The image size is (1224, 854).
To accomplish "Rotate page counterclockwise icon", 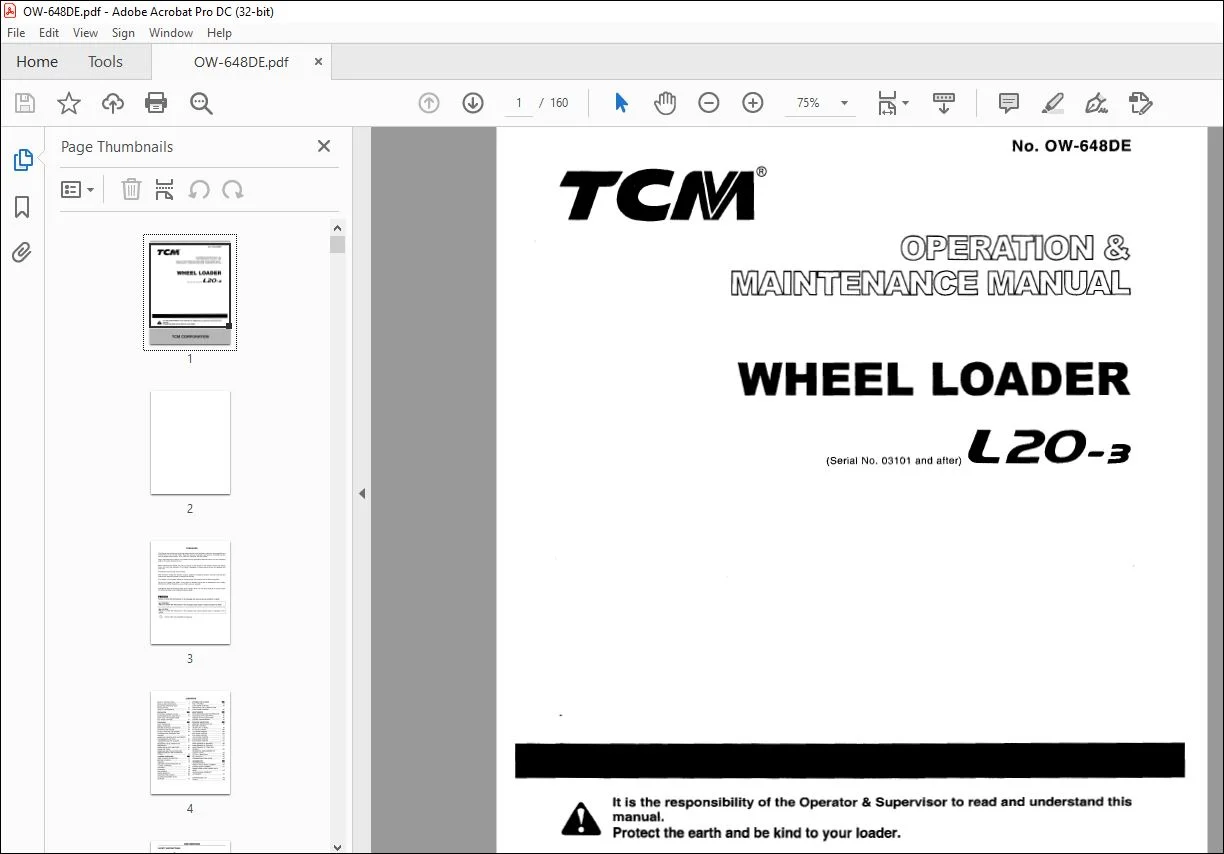I will pyautogui.click(x=199, y=189).
